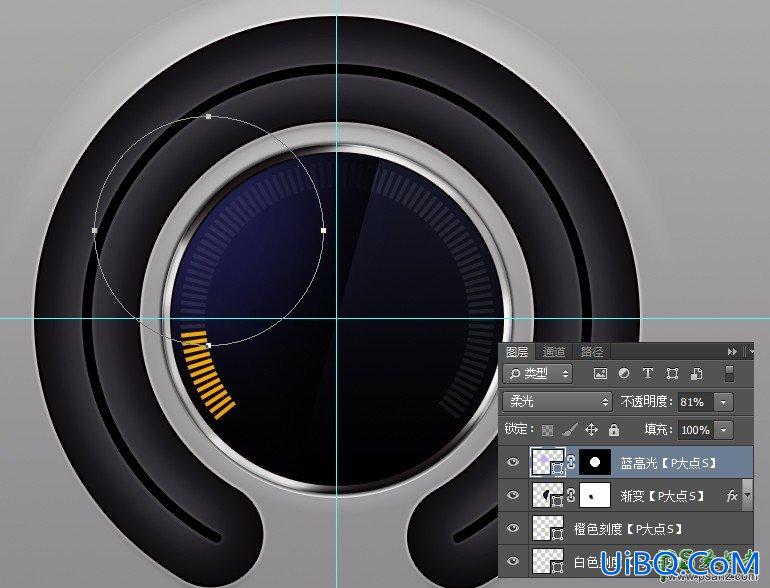This screenshot has width=770, height=588.
Task: Click mask link icon on 蓝高光 layer
Action: click(x=571, y=462)
